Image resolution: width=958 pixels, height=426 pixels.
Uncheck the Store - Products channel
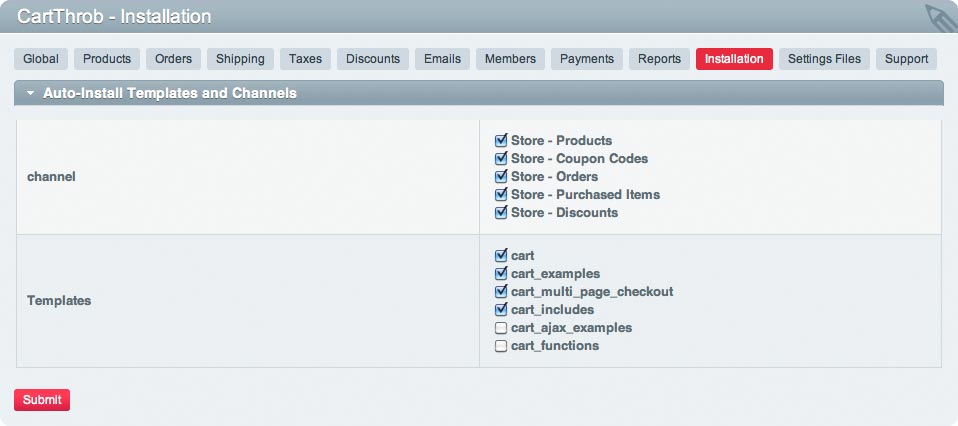[x=501, y=141]
